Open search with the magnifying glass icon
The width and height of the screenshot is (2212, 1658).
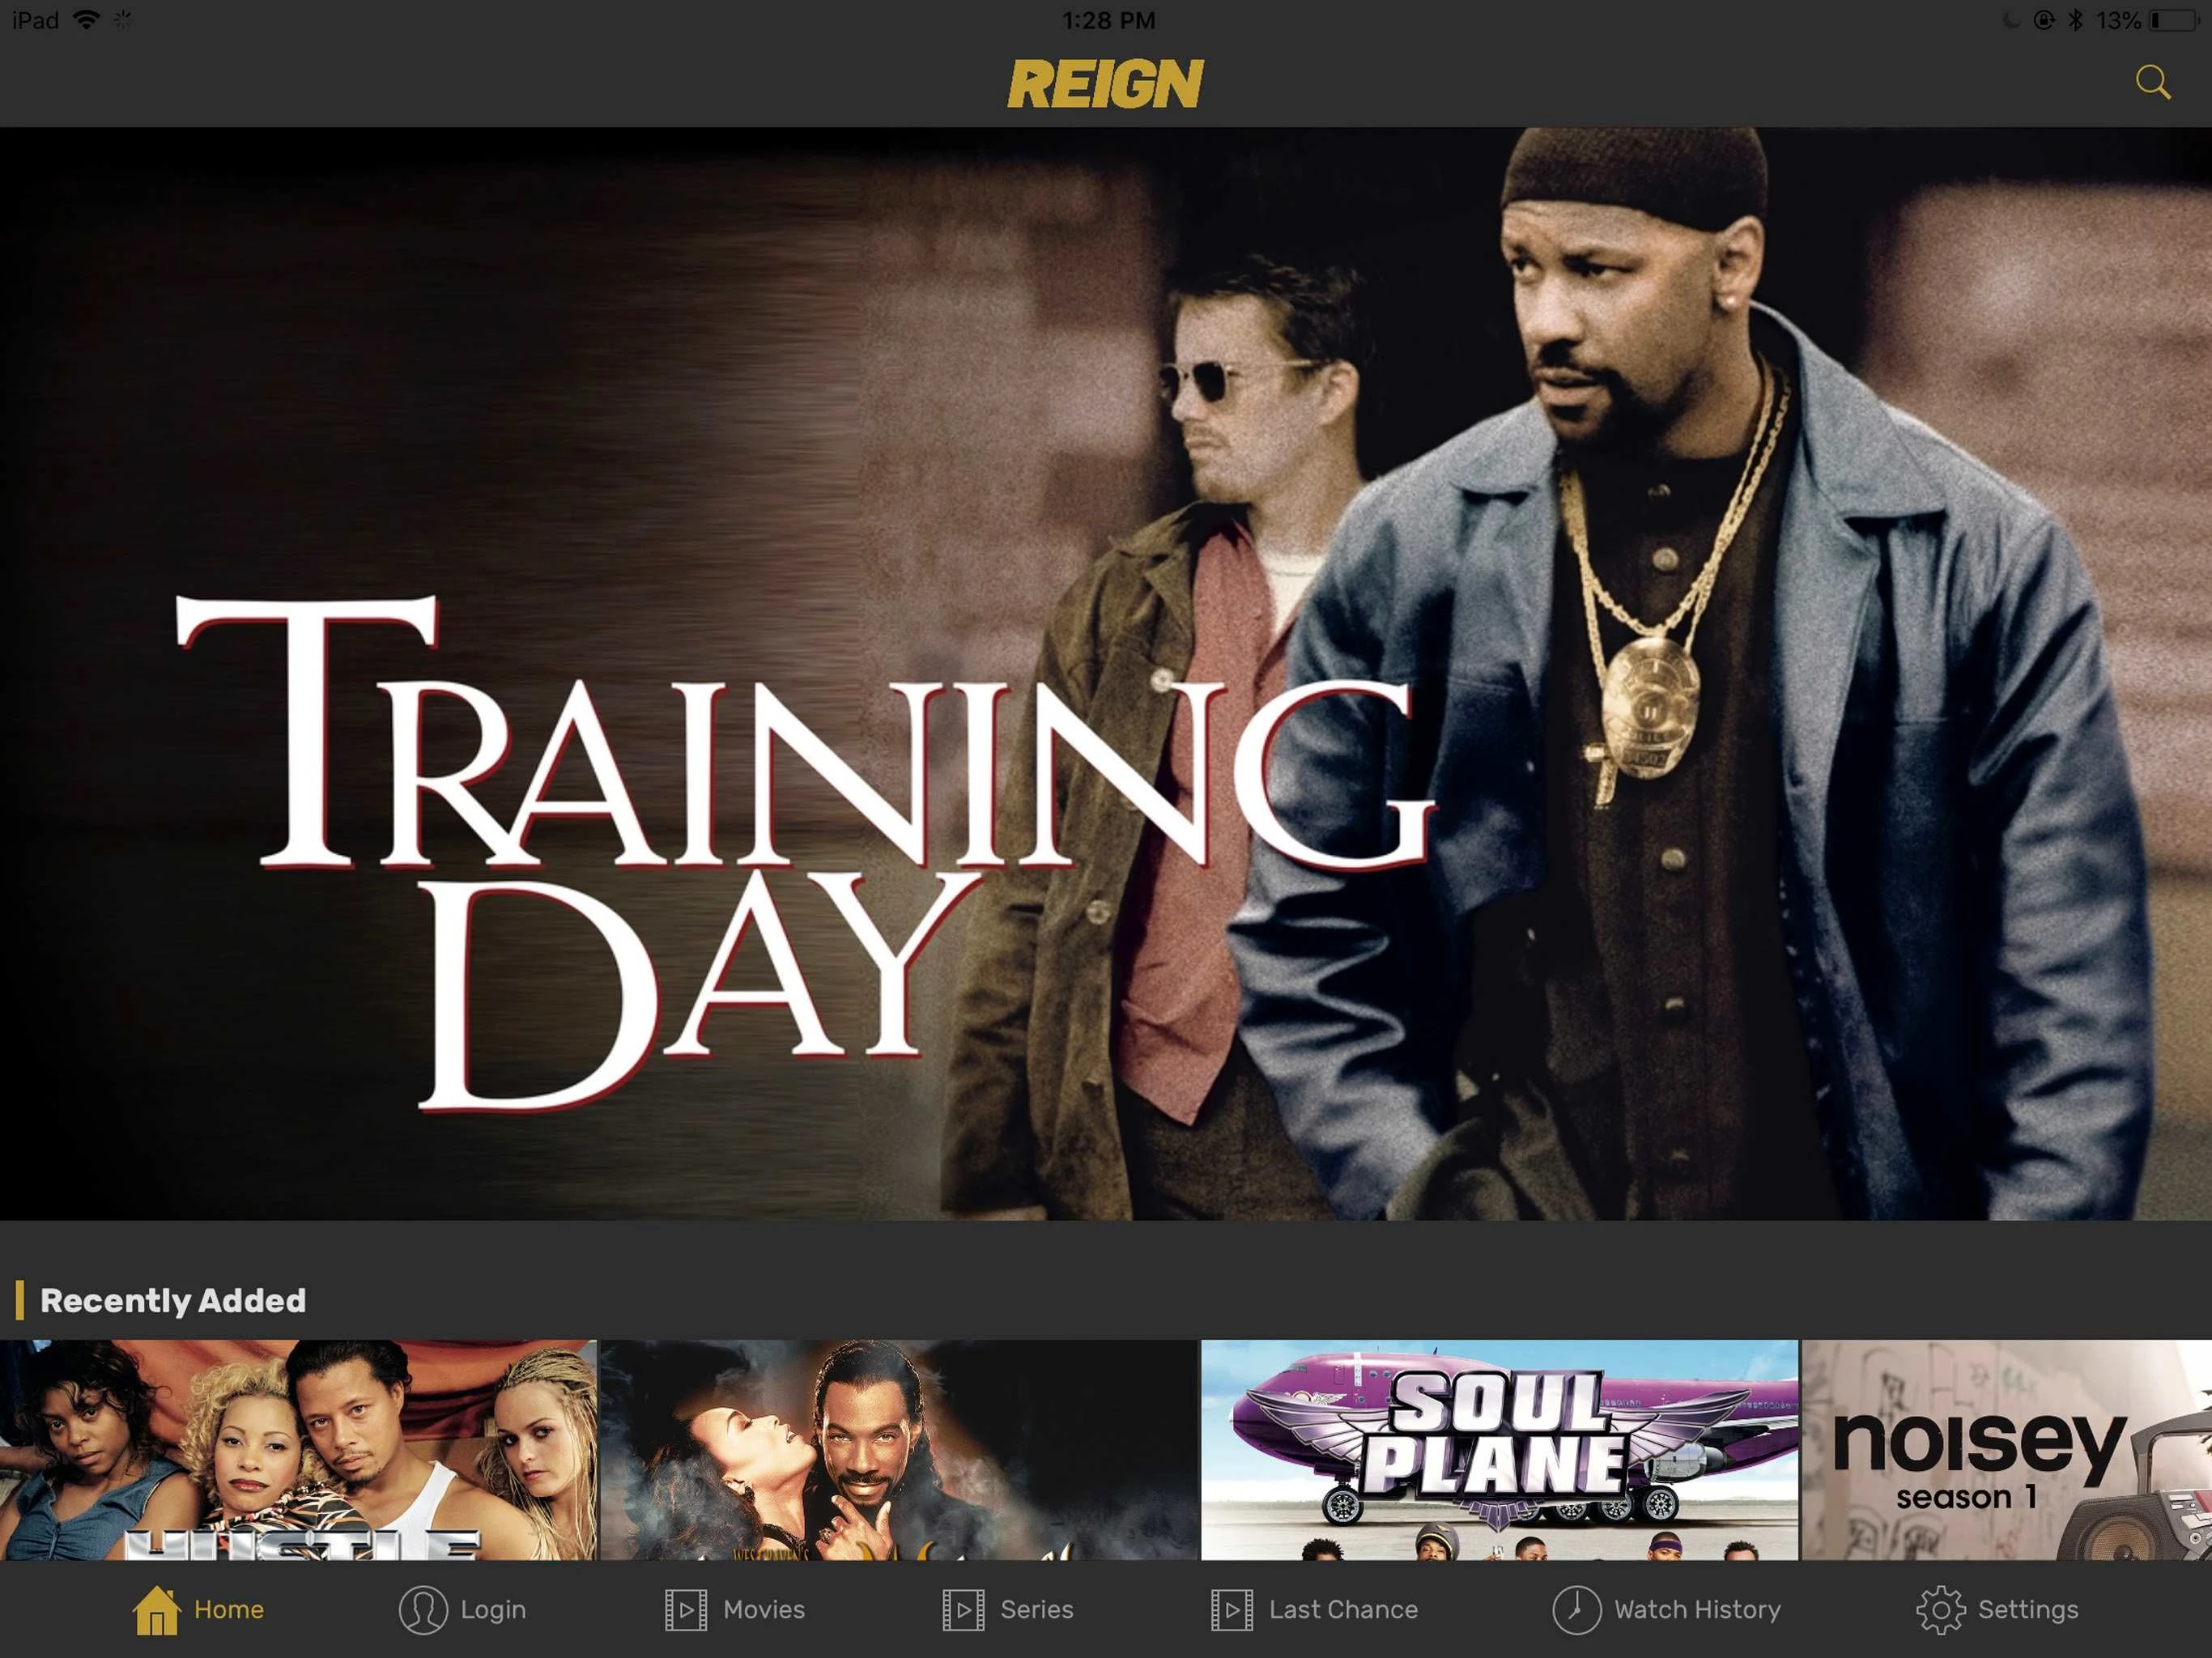[x=2152, y=82]
